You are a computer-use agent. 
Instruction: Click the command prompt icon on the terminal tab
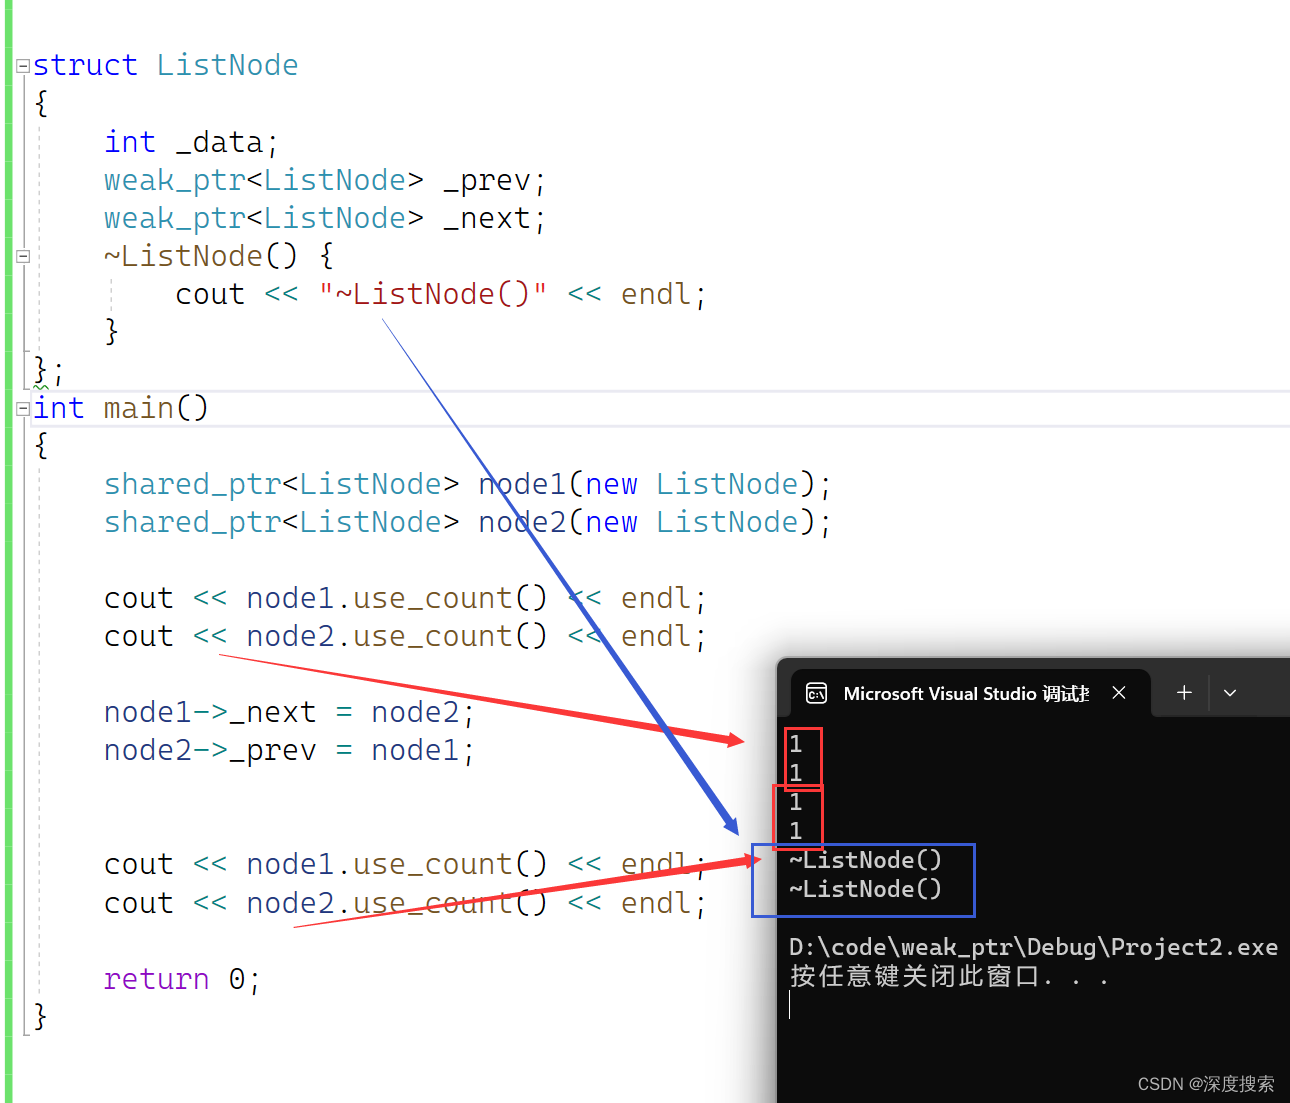[x=816, y=692]
